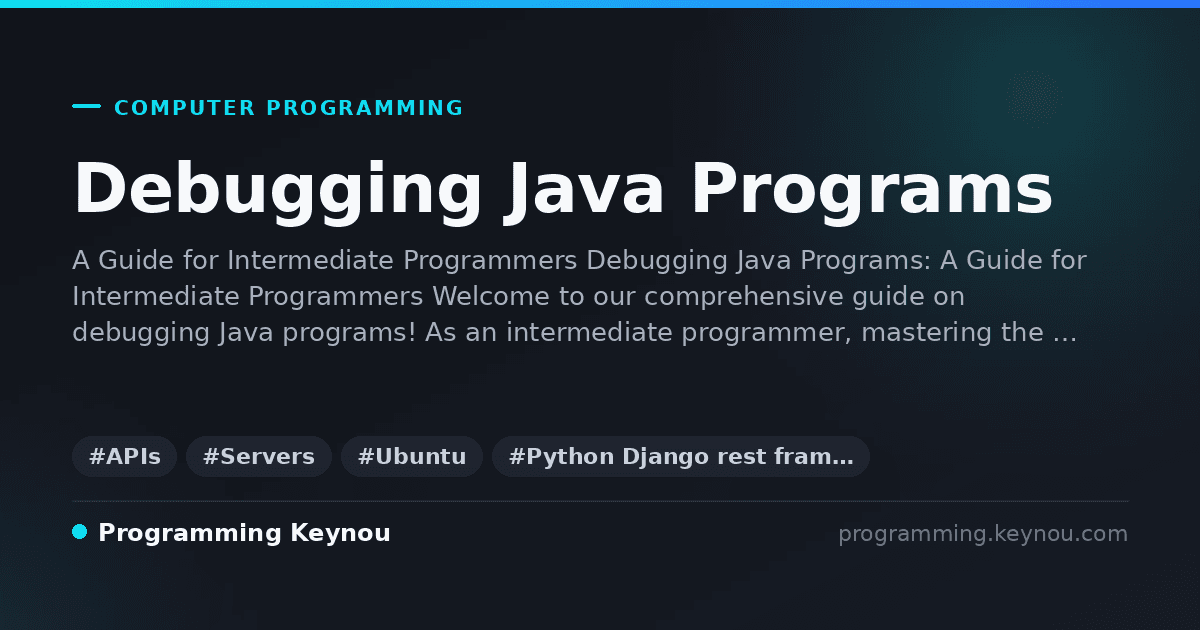
Task: Select the #APIs tag
Action: point(124,457)
